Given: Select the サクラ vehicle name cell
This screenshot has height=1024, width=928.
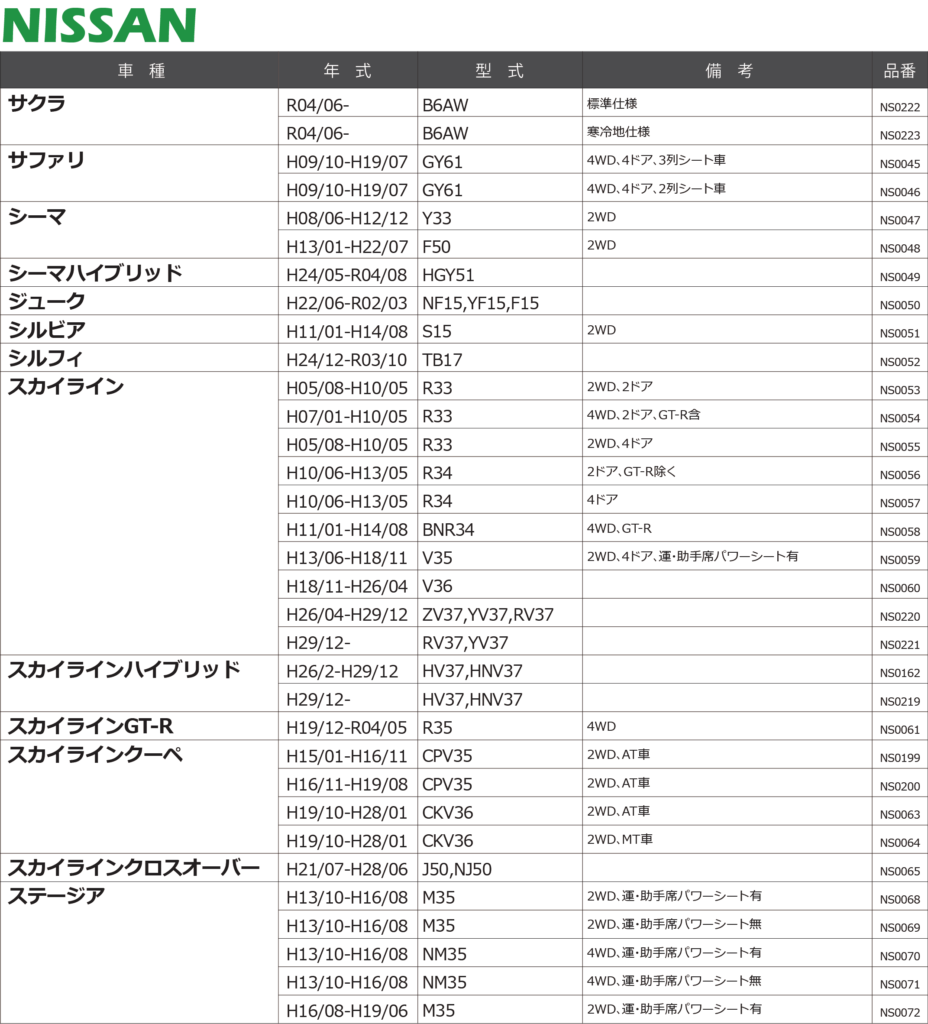Looking at the screenshot, I should 43,103.
